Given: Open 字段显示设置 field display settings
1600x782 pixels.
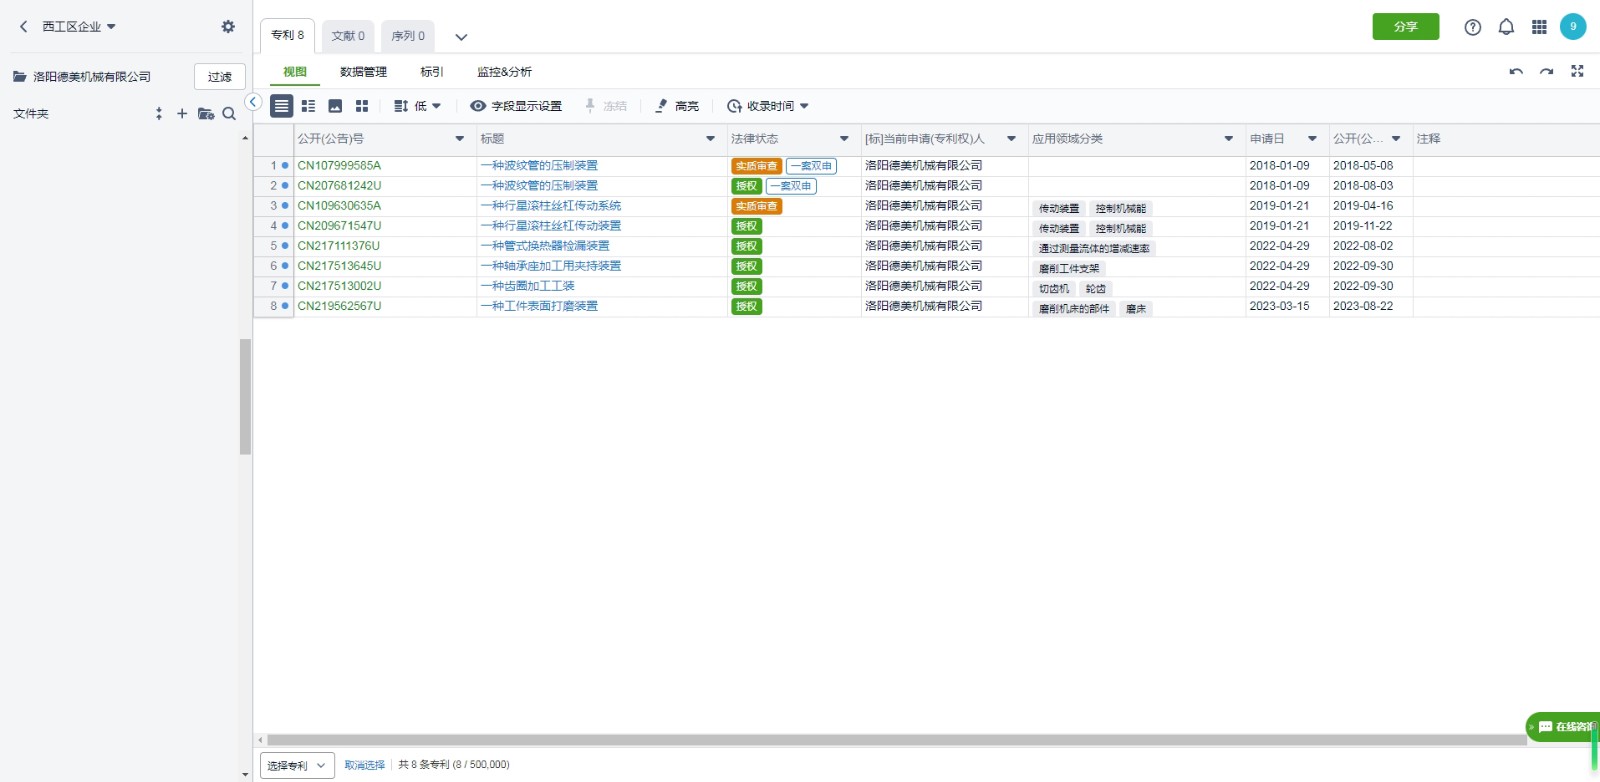Looking at the screenshot, I should [516, 106].
